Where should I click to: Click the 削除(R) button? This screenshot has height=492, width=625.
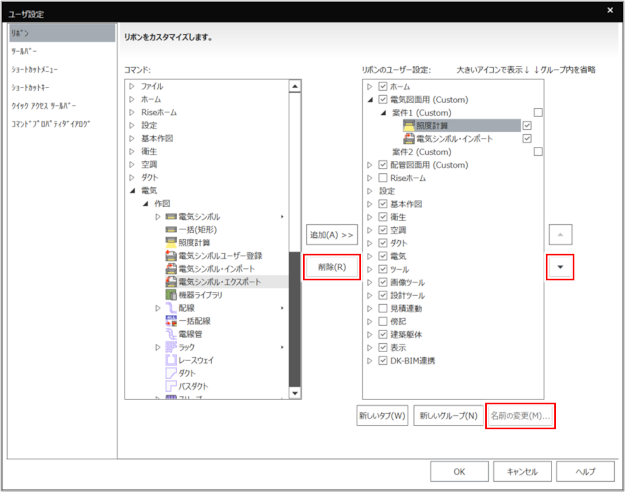[x=331, y=267]
